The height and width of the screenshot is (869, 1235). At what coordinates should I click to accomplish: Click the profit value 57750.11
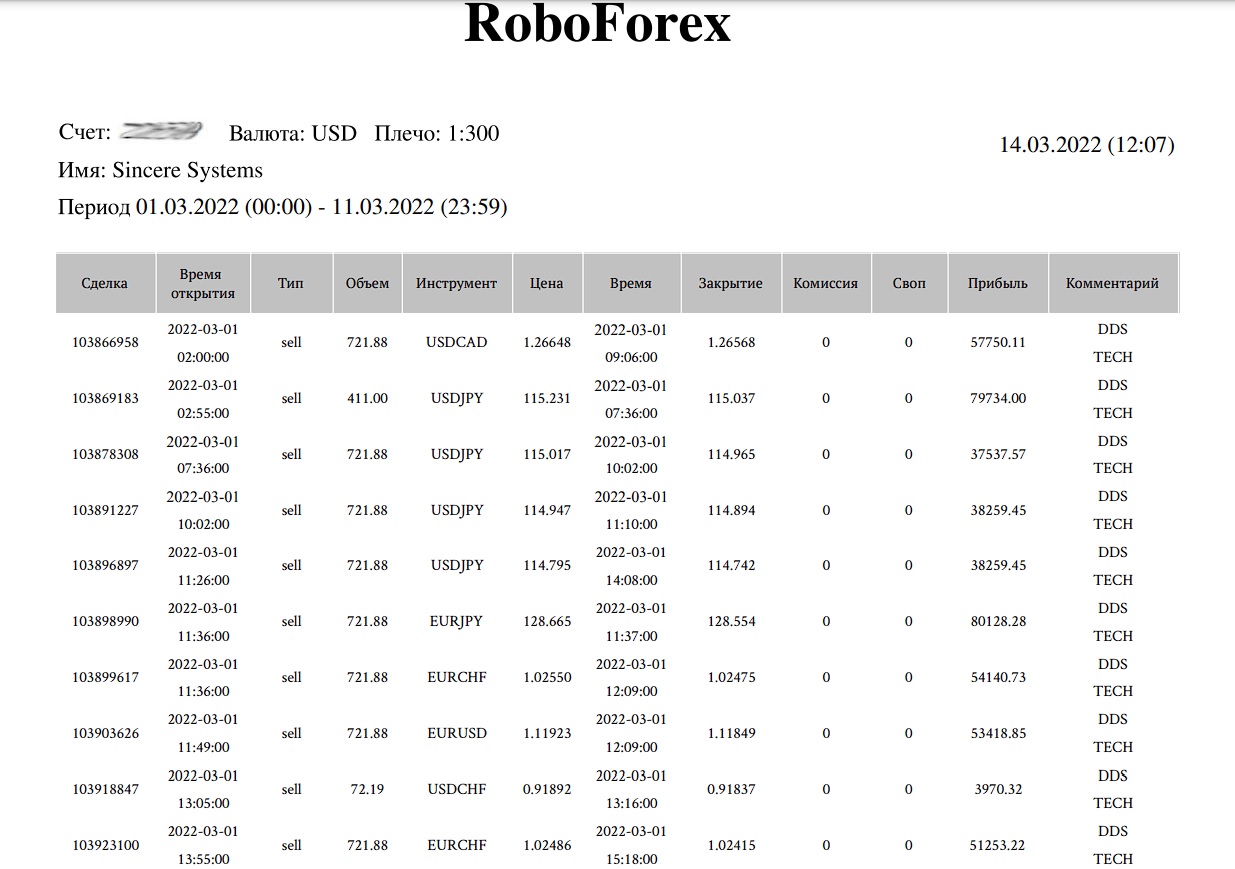997,343
